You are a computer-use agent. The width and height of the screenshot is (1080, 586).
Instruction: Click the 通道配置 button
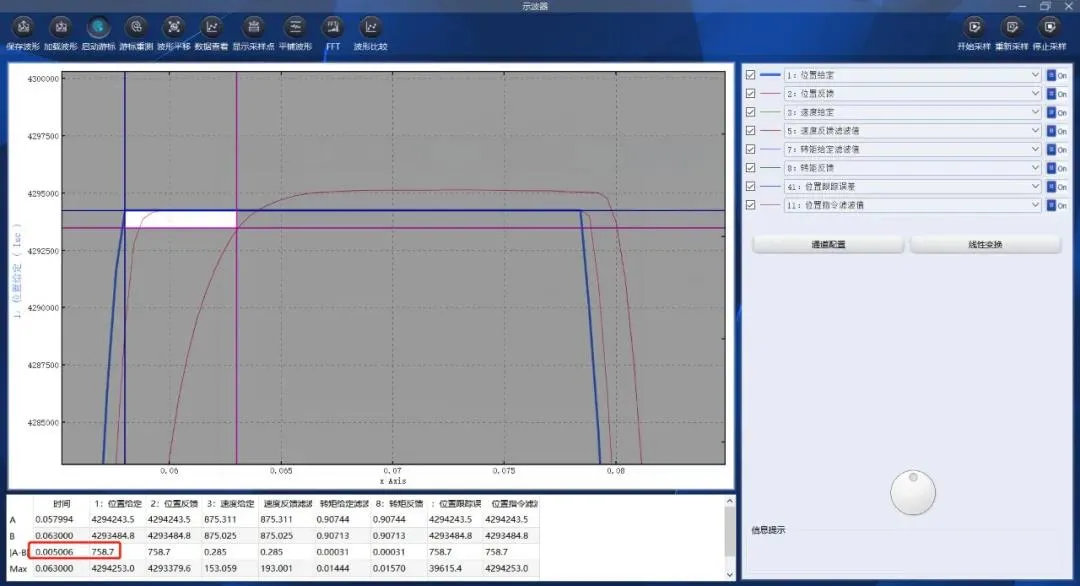point(828,244)
